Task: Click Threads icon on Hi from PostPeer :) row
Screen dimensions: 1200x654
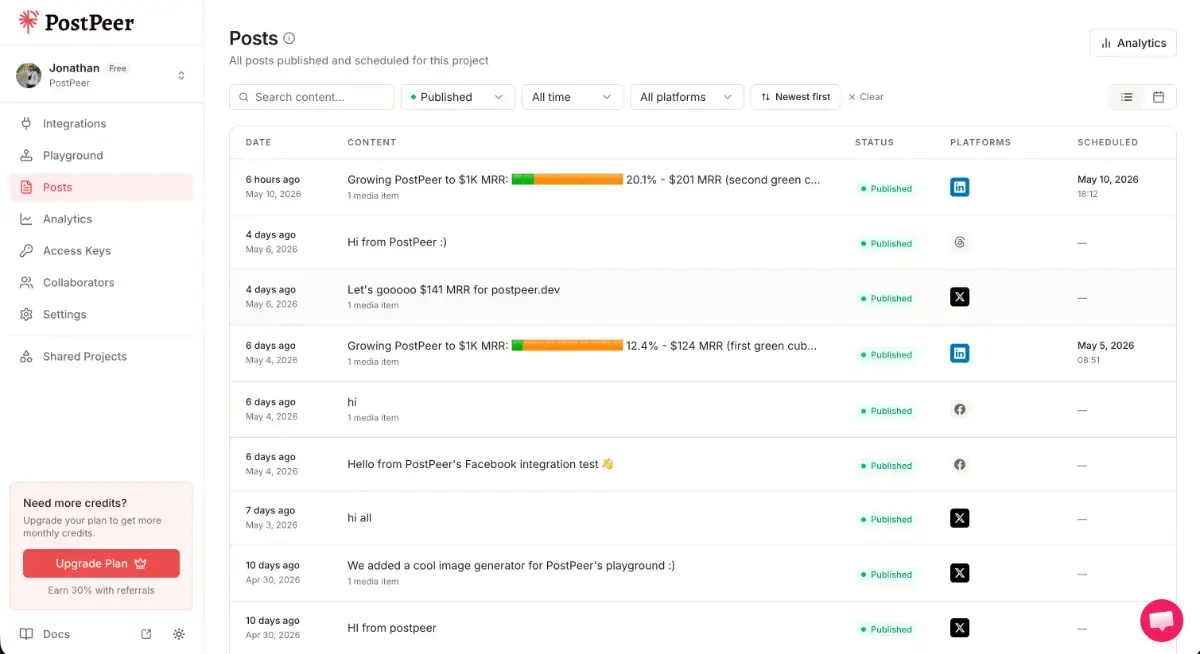Action: coord(960,242)
